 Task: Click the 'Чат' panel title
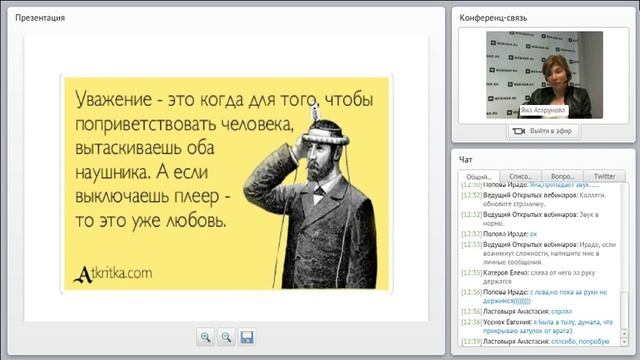(465, 160)
